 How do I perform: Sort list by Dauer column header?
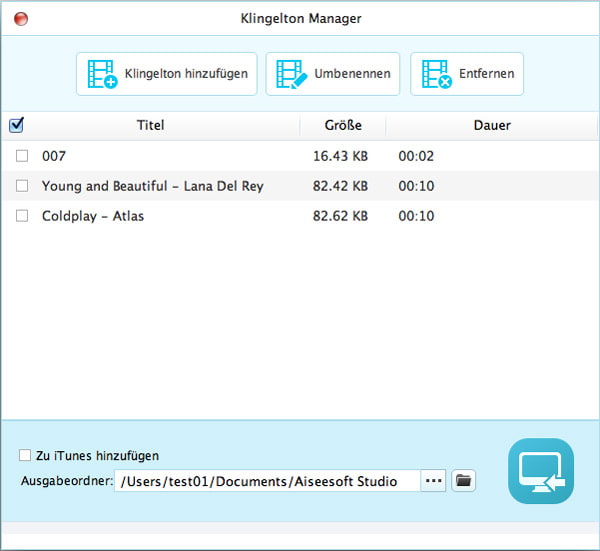[492, 126]
